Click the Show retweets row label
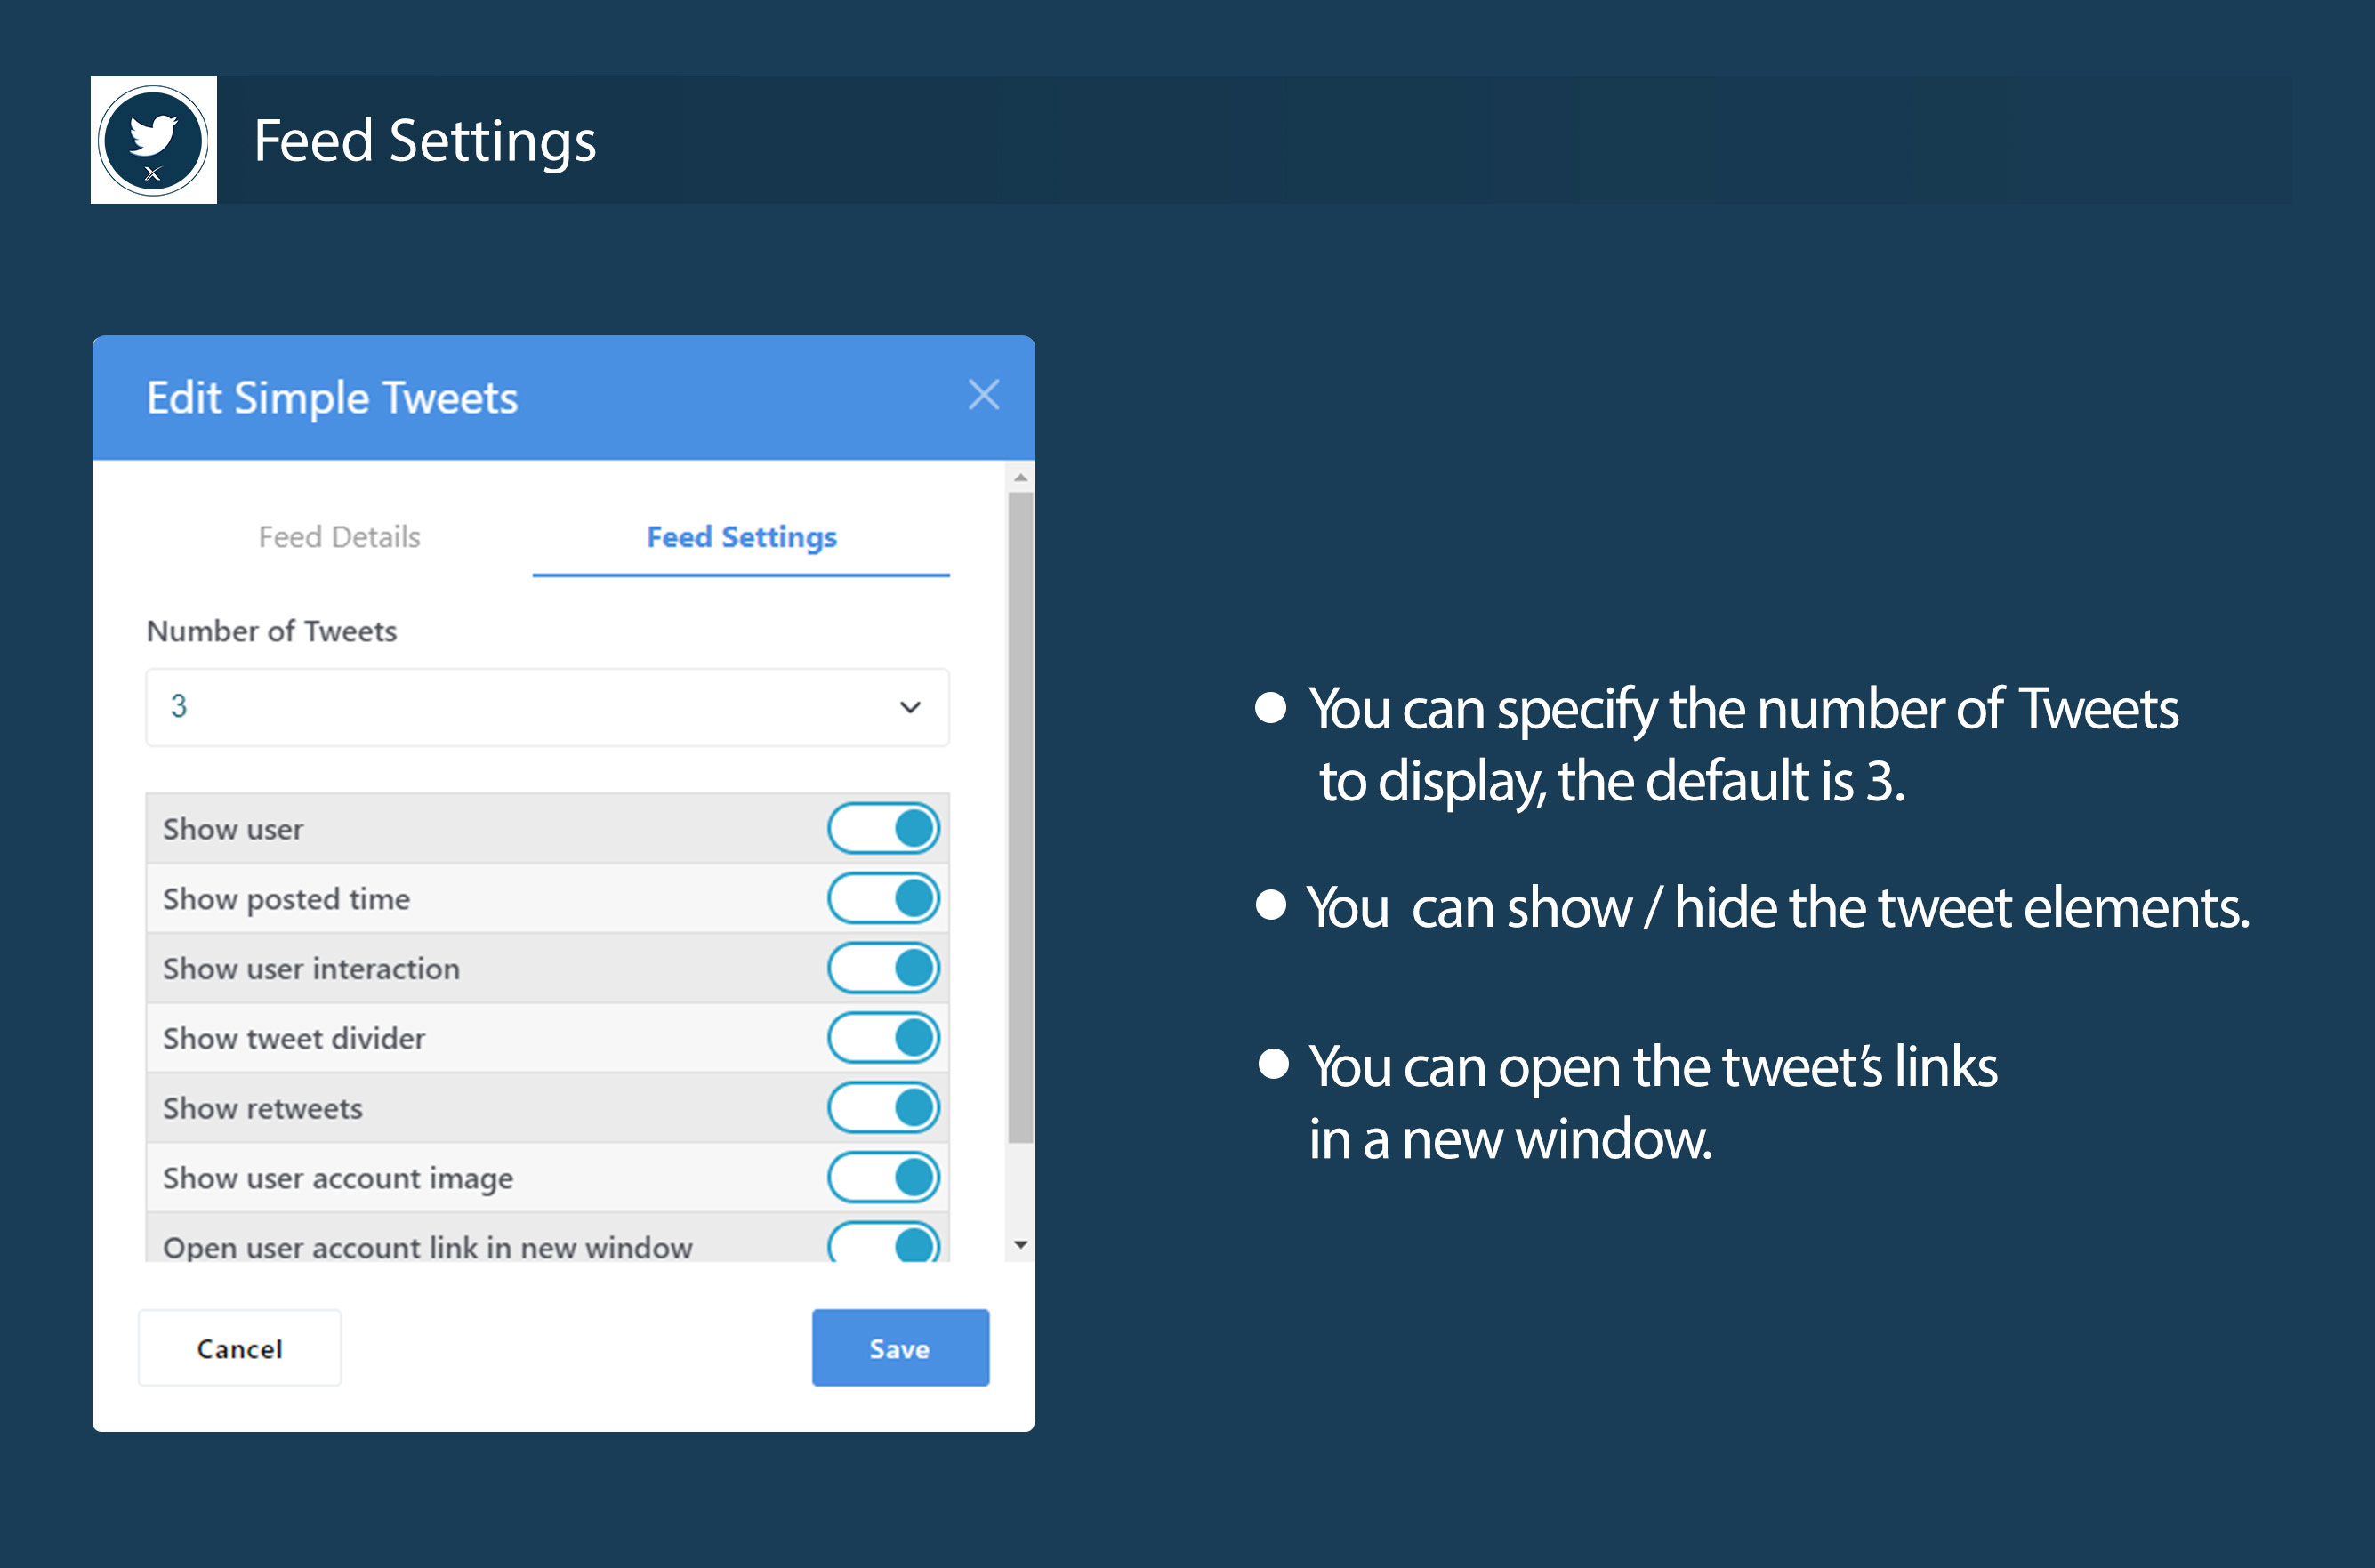Image resolution: width=2375 pixels, height=1568 pixels. [263, 1108]
